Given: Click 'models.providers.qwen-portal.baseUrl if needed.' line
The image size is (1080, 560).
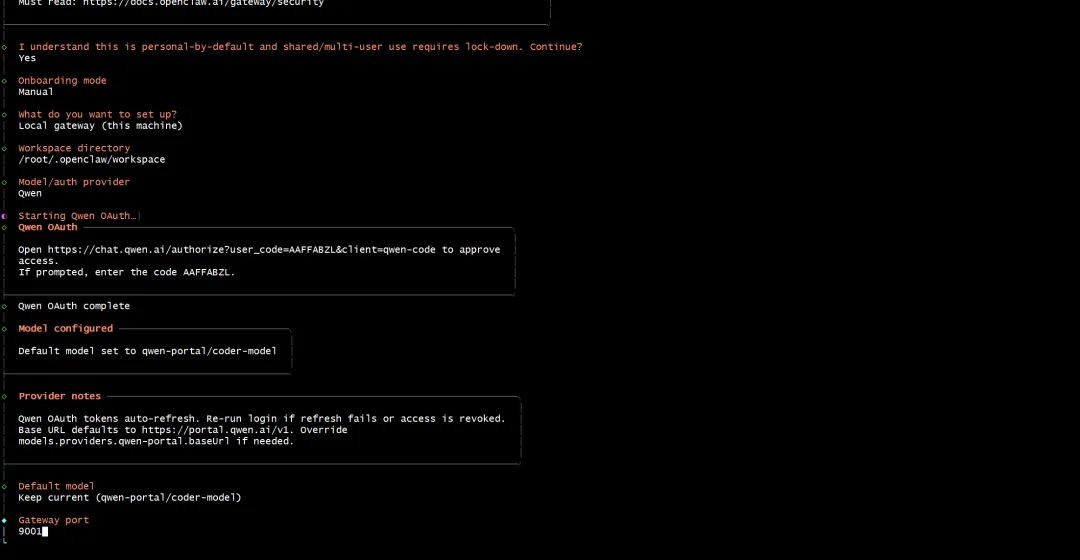Looking at the screenshot, I should (x=156, y=441).
